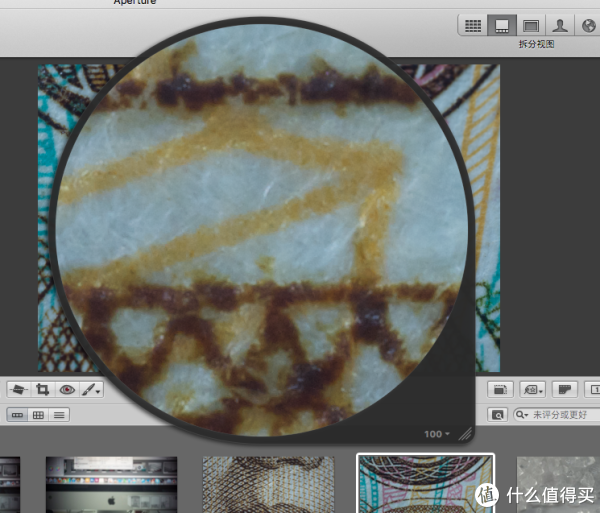Screen dimensions: 600x513
Task: Select the Split View layout button
Action: click(x=502, y=26)
